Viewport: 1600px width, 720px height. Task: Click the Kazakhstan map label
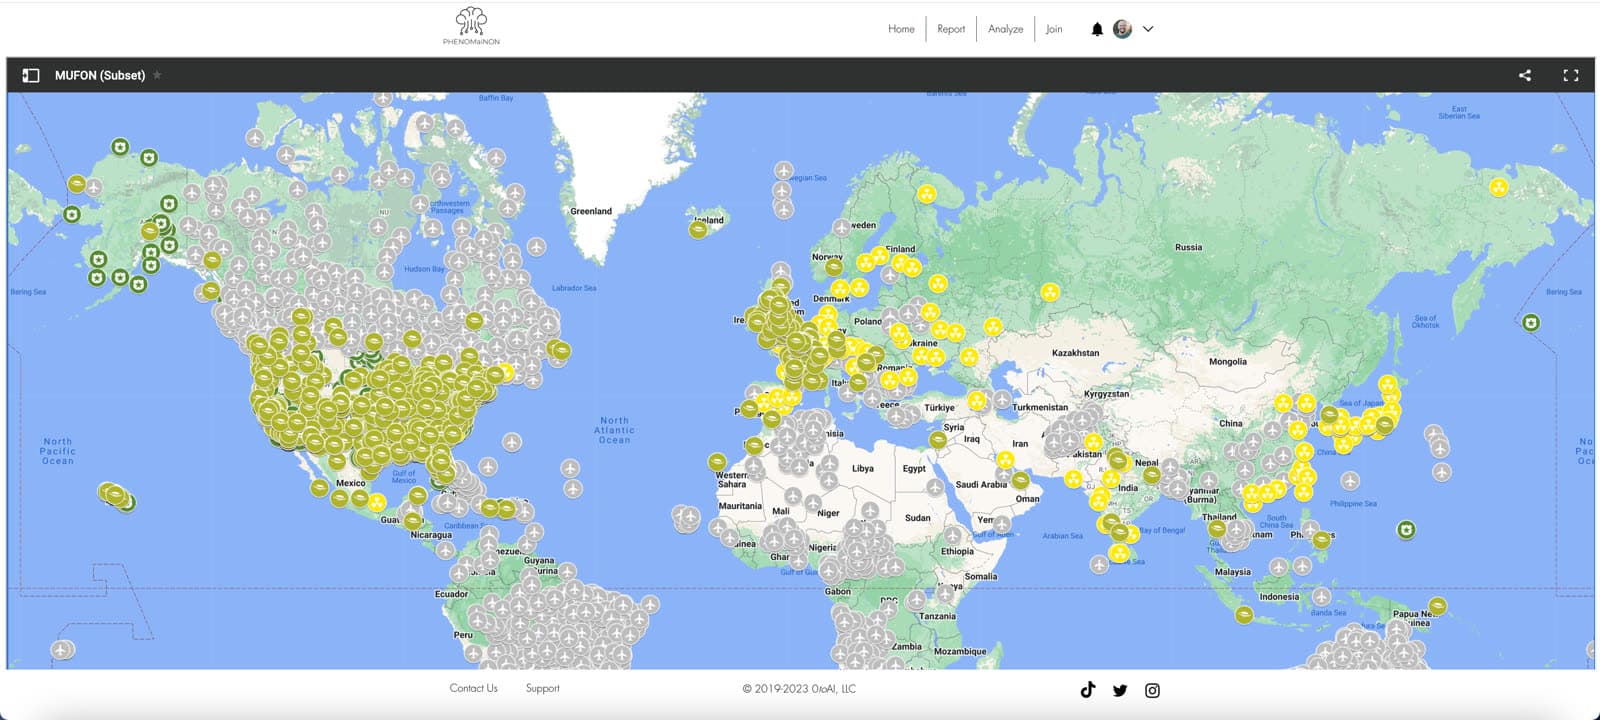coord(1075,353)
